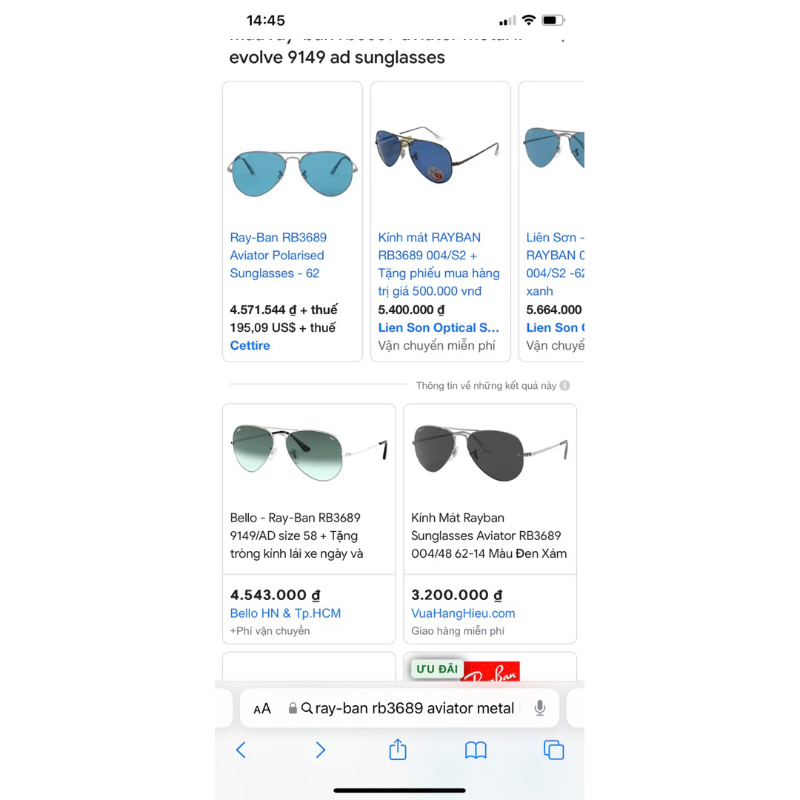The width and height of the screenshot is (800, 800).
Task: Visit Lien Son Optical seller link
Action: click(x=438, y=328)
